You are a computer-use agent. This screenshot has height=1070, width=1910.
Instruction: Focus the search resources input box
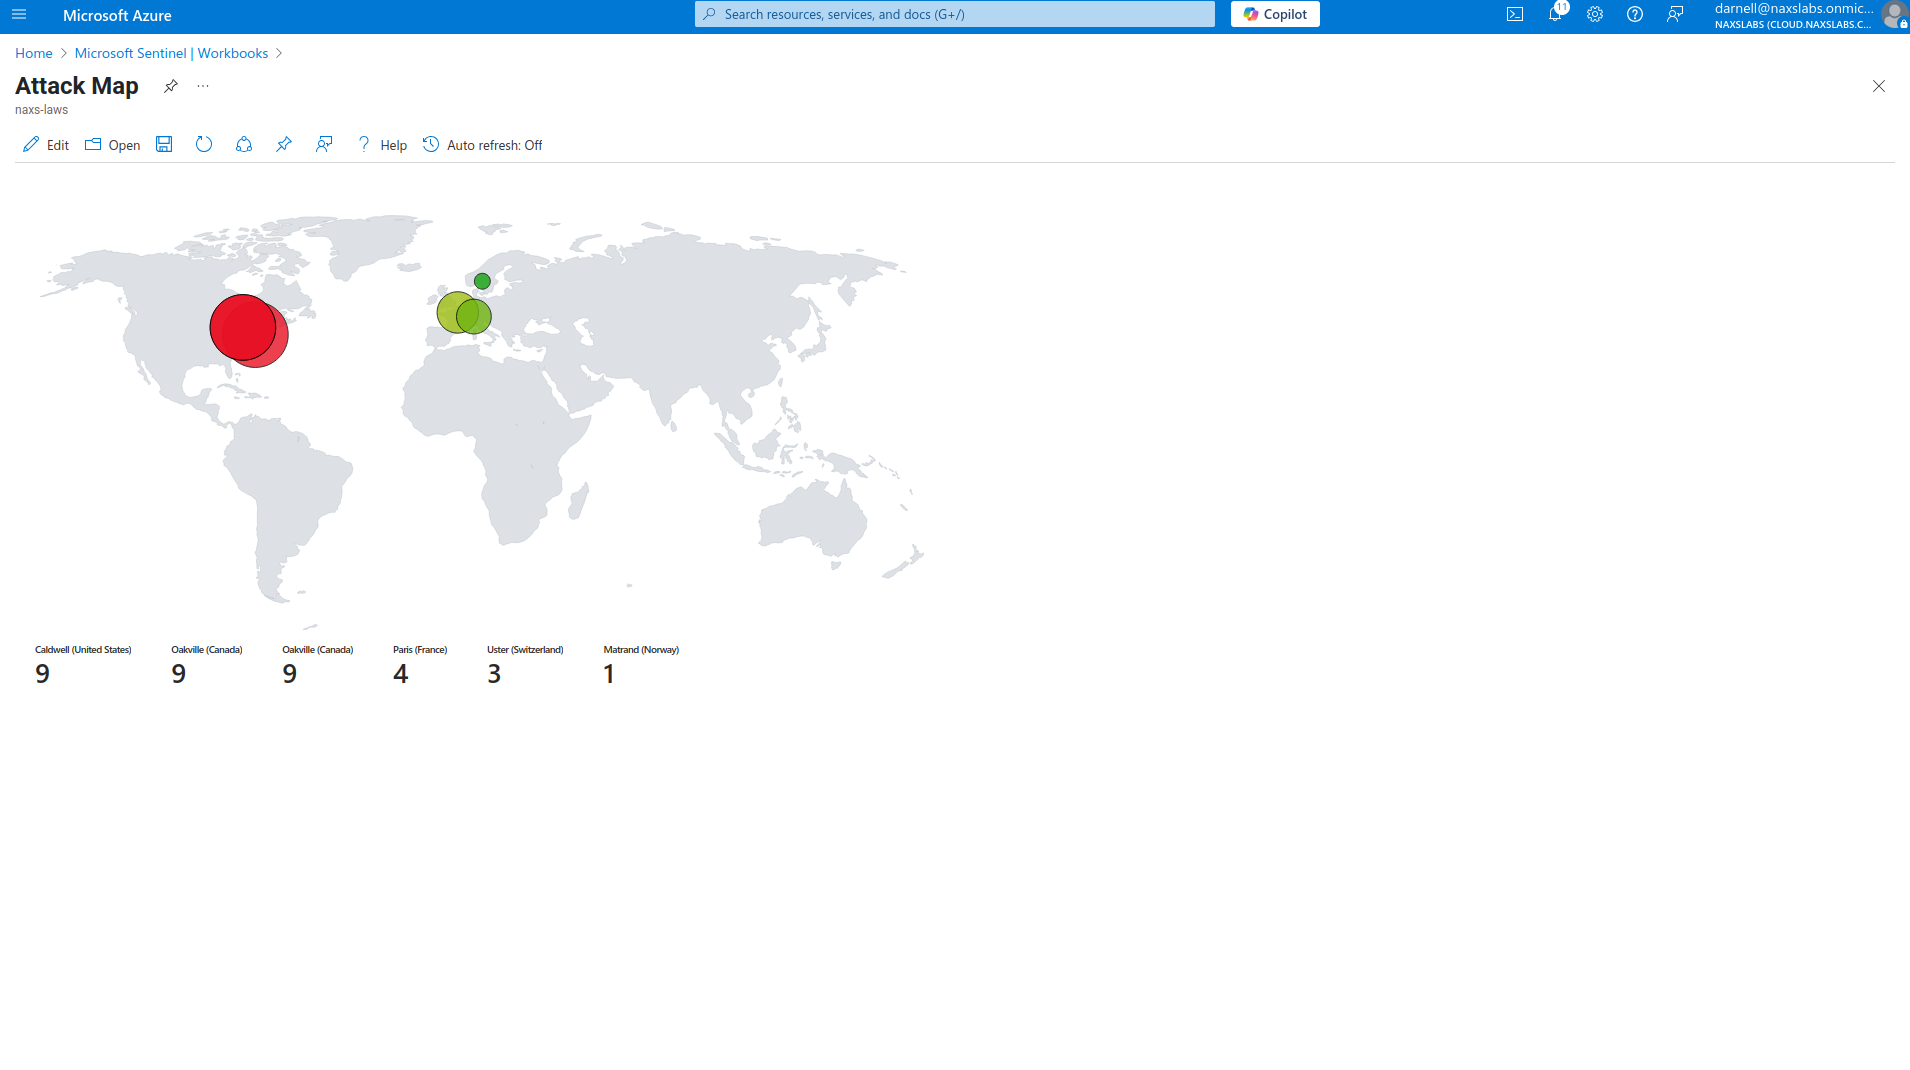(x=954, y=14)
